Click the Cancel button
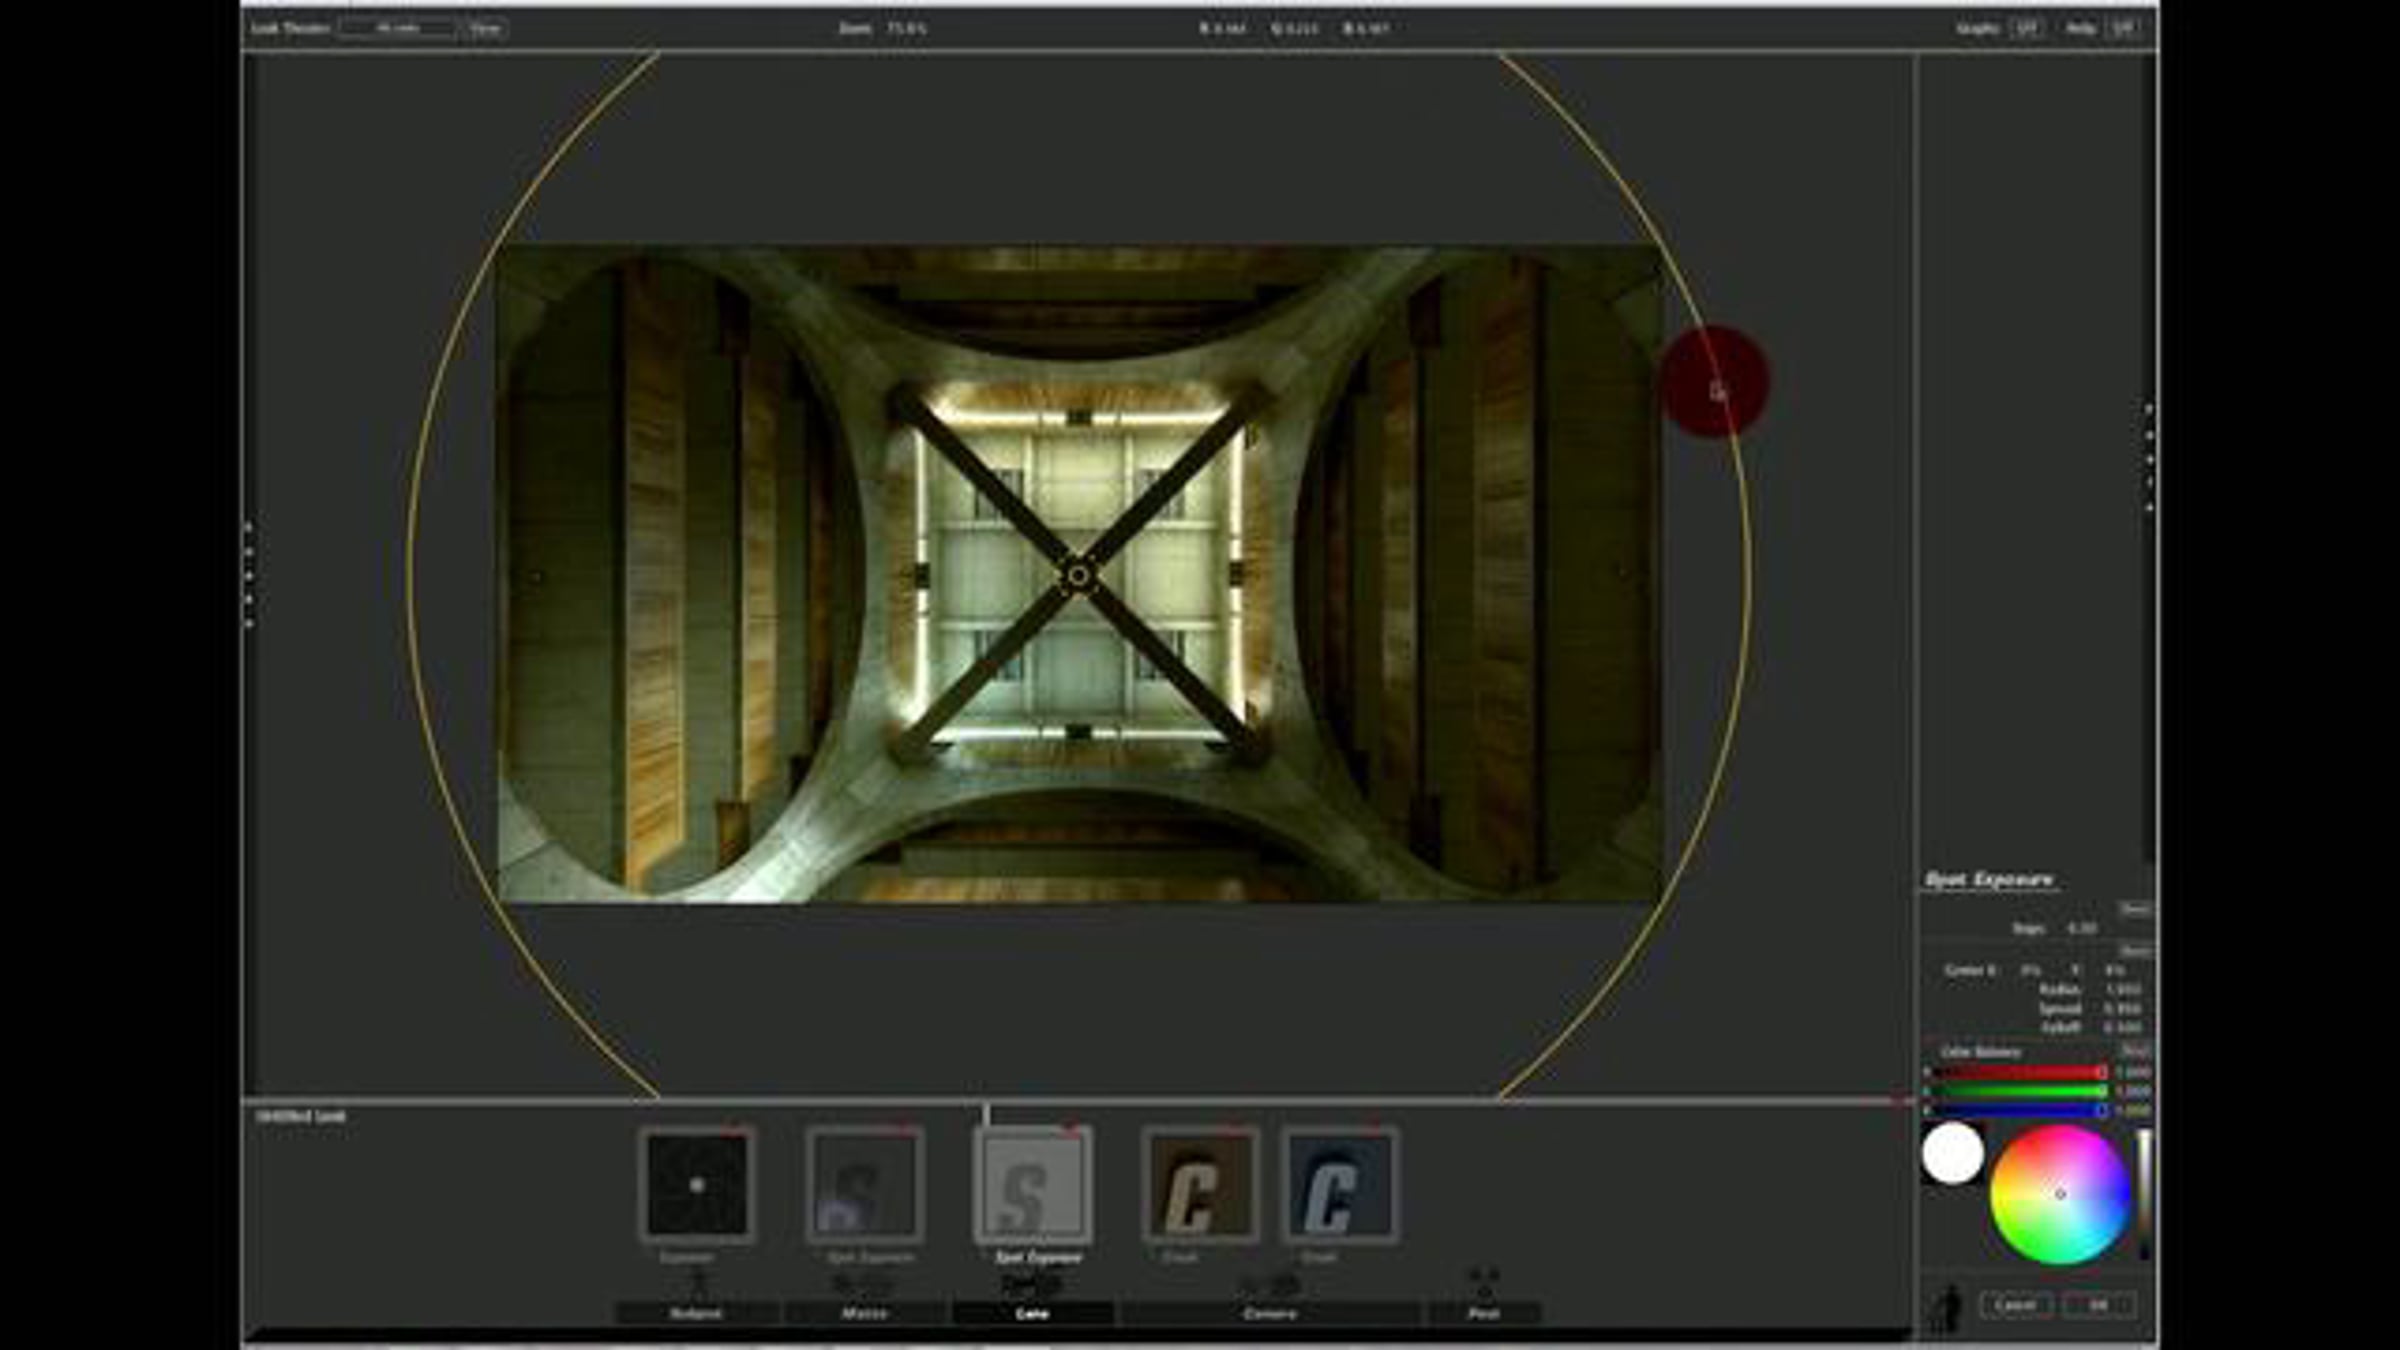The image size is (2400, 1350). [x=2016, y=1305]
